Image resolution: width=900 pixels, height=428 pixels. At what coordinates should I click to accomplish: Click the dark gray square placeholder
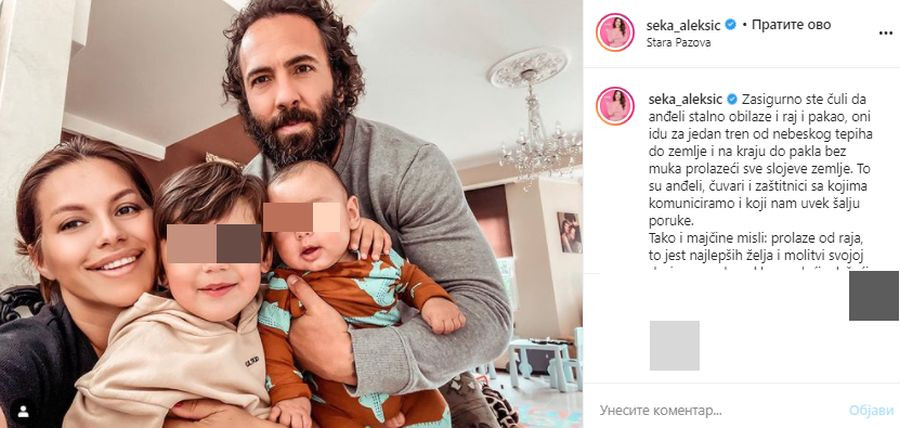(874, 295)
